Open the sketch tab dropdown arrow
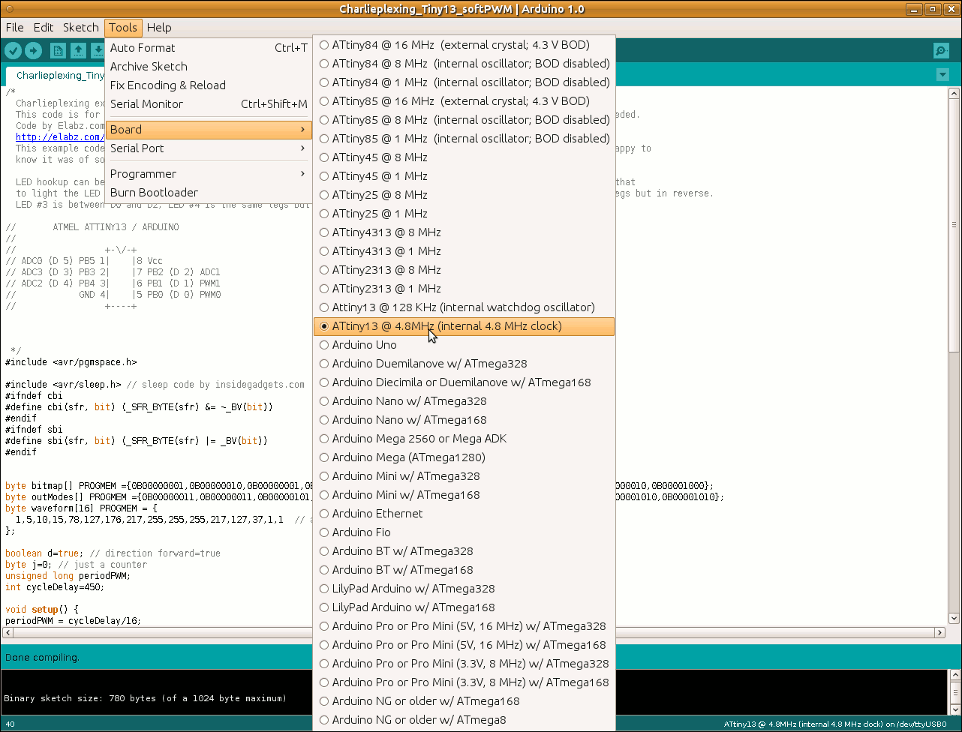Screen dimensions: 962x732 click(941, 75)
